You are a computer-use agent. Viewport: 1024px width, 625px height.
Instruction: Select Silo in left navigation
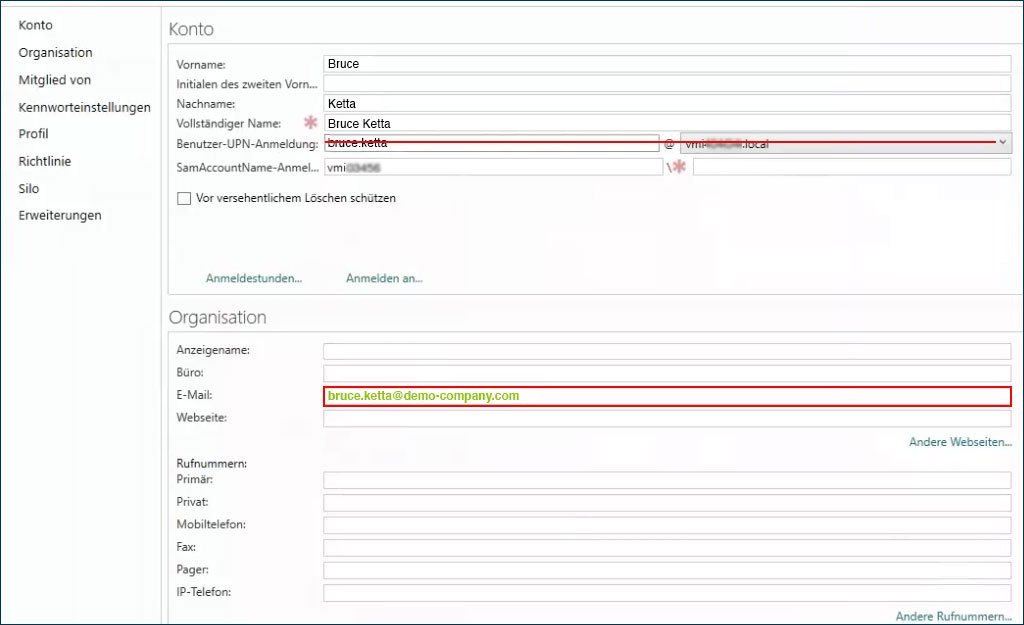click(x=28, y=188)
